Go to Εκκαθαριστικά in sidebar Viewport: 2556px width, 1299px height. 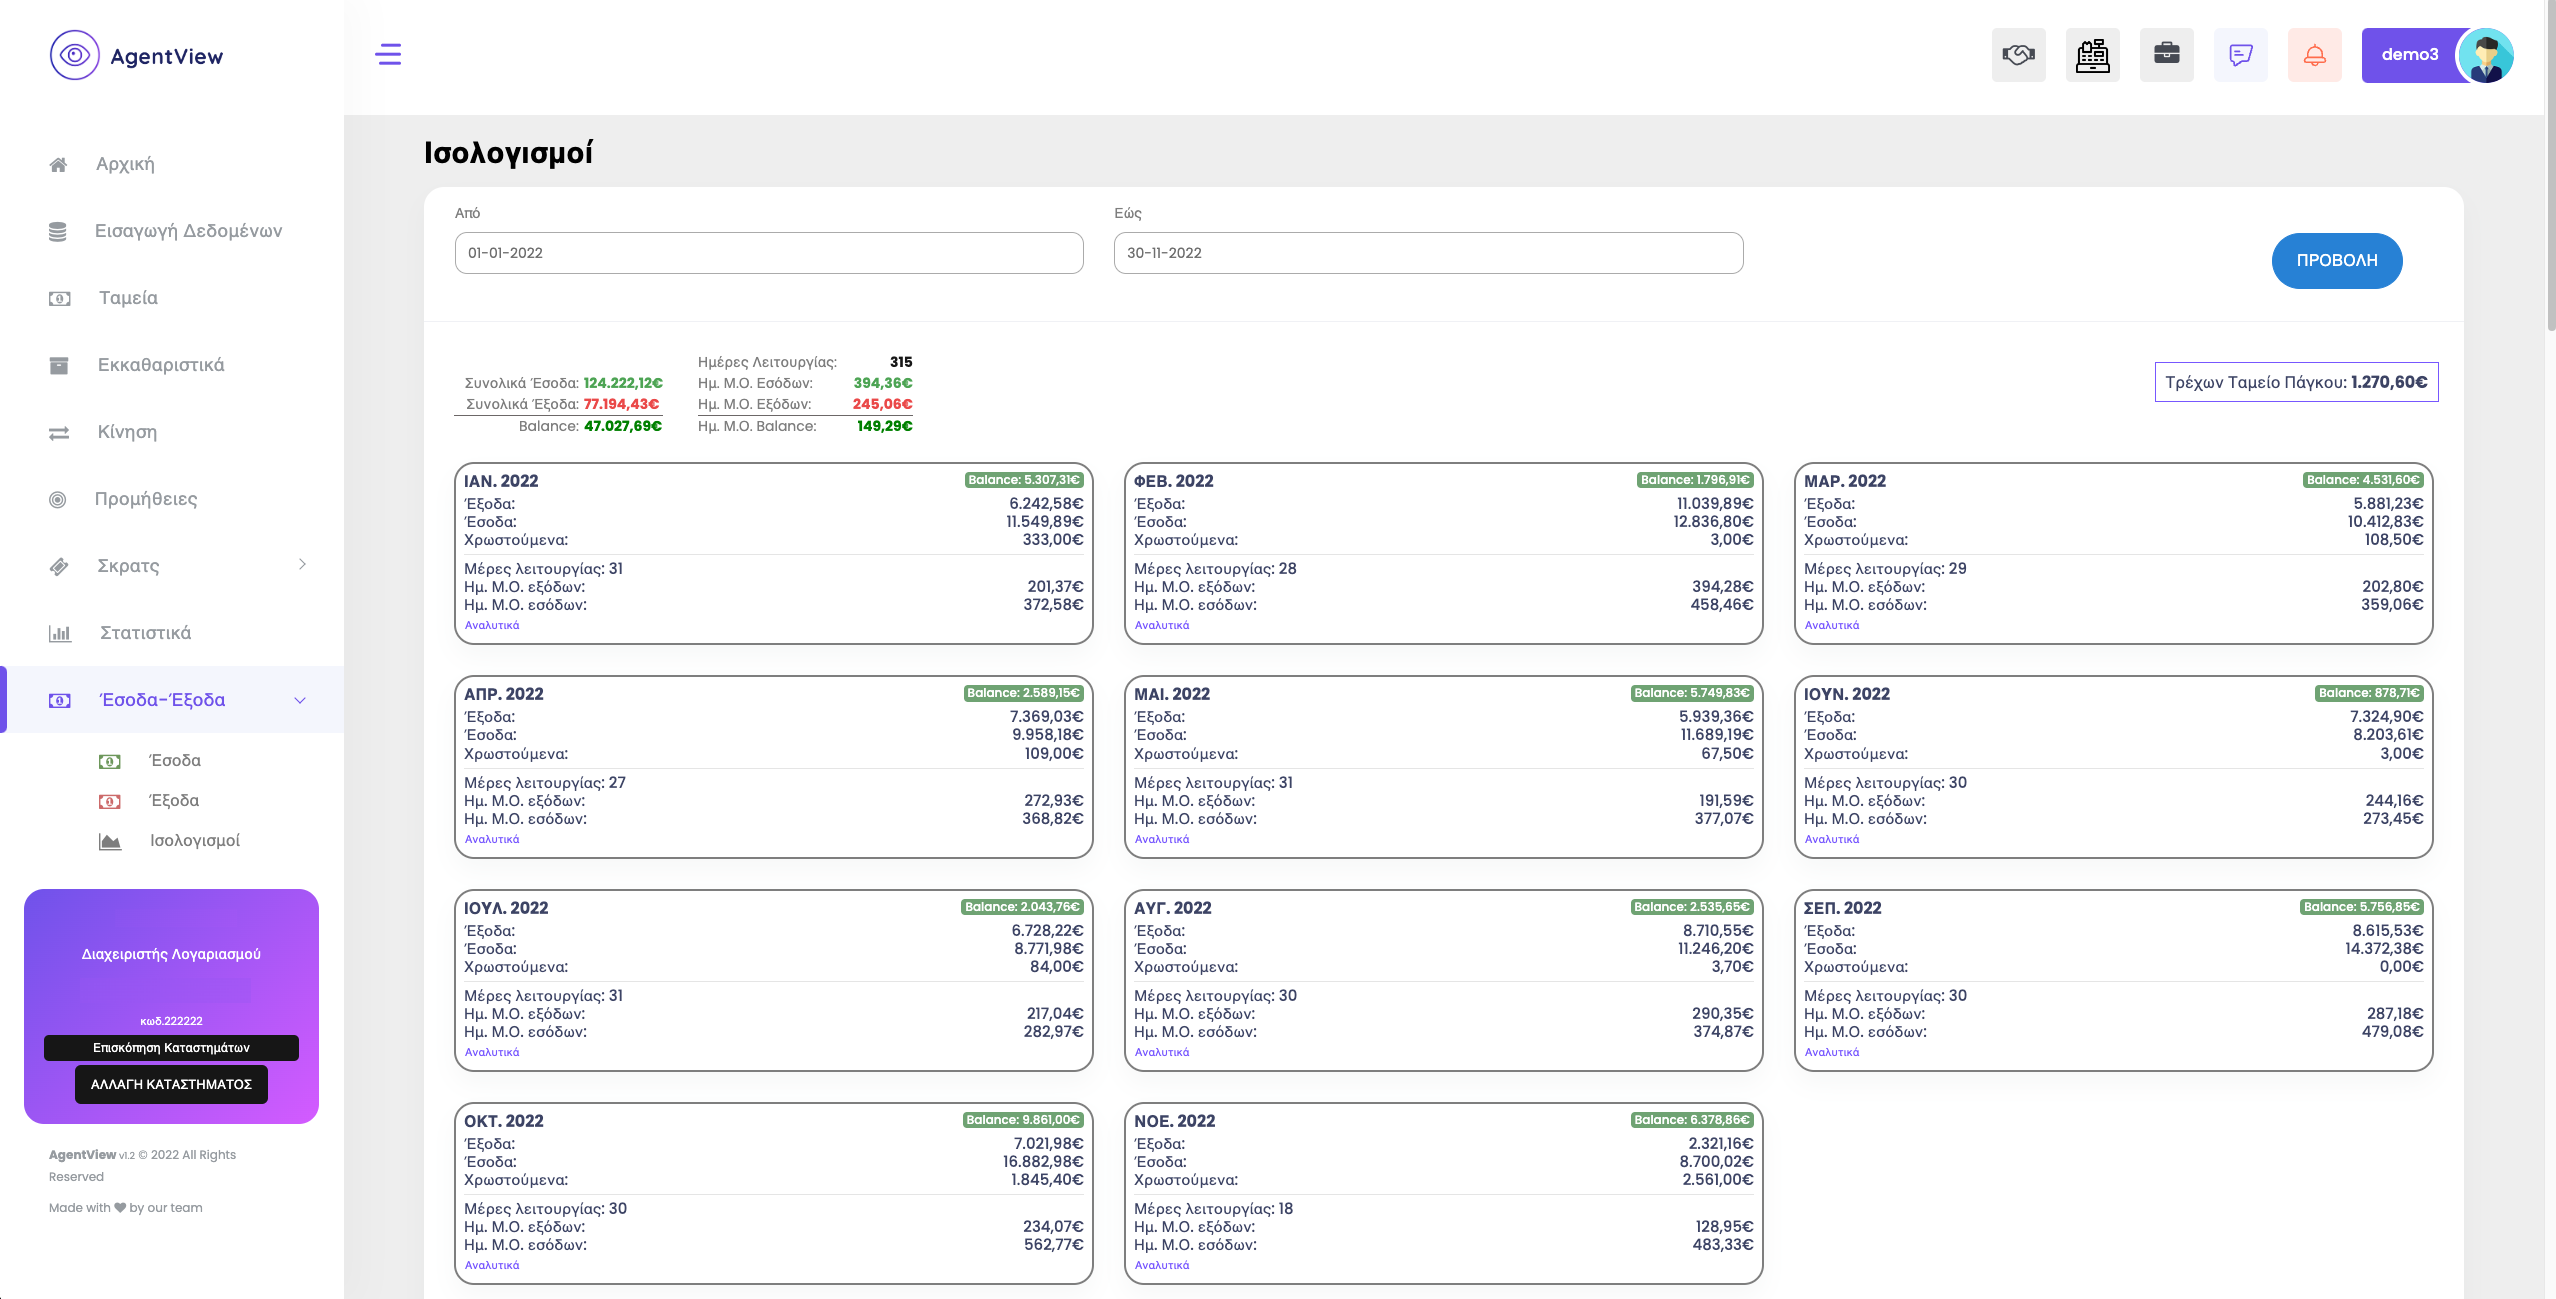point(160,365)
